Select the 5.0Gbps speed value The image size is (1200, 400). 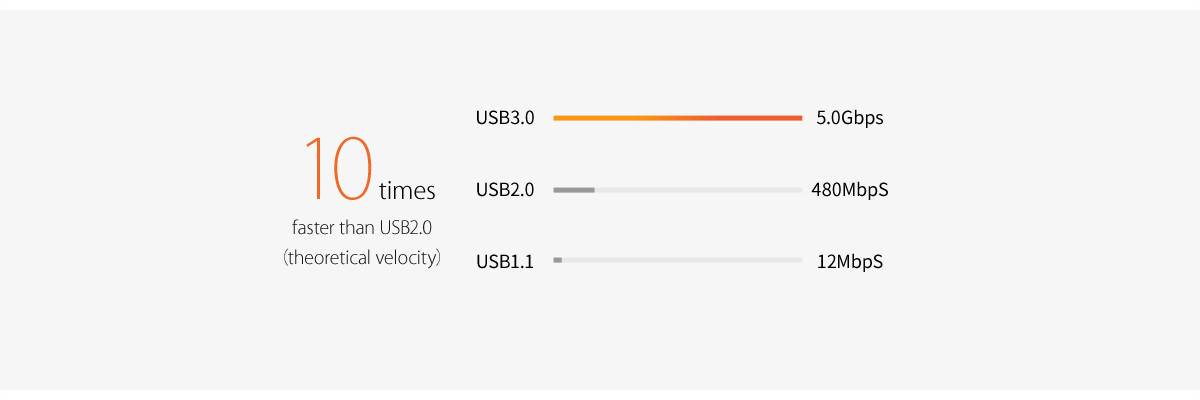[x=849, y=118]
